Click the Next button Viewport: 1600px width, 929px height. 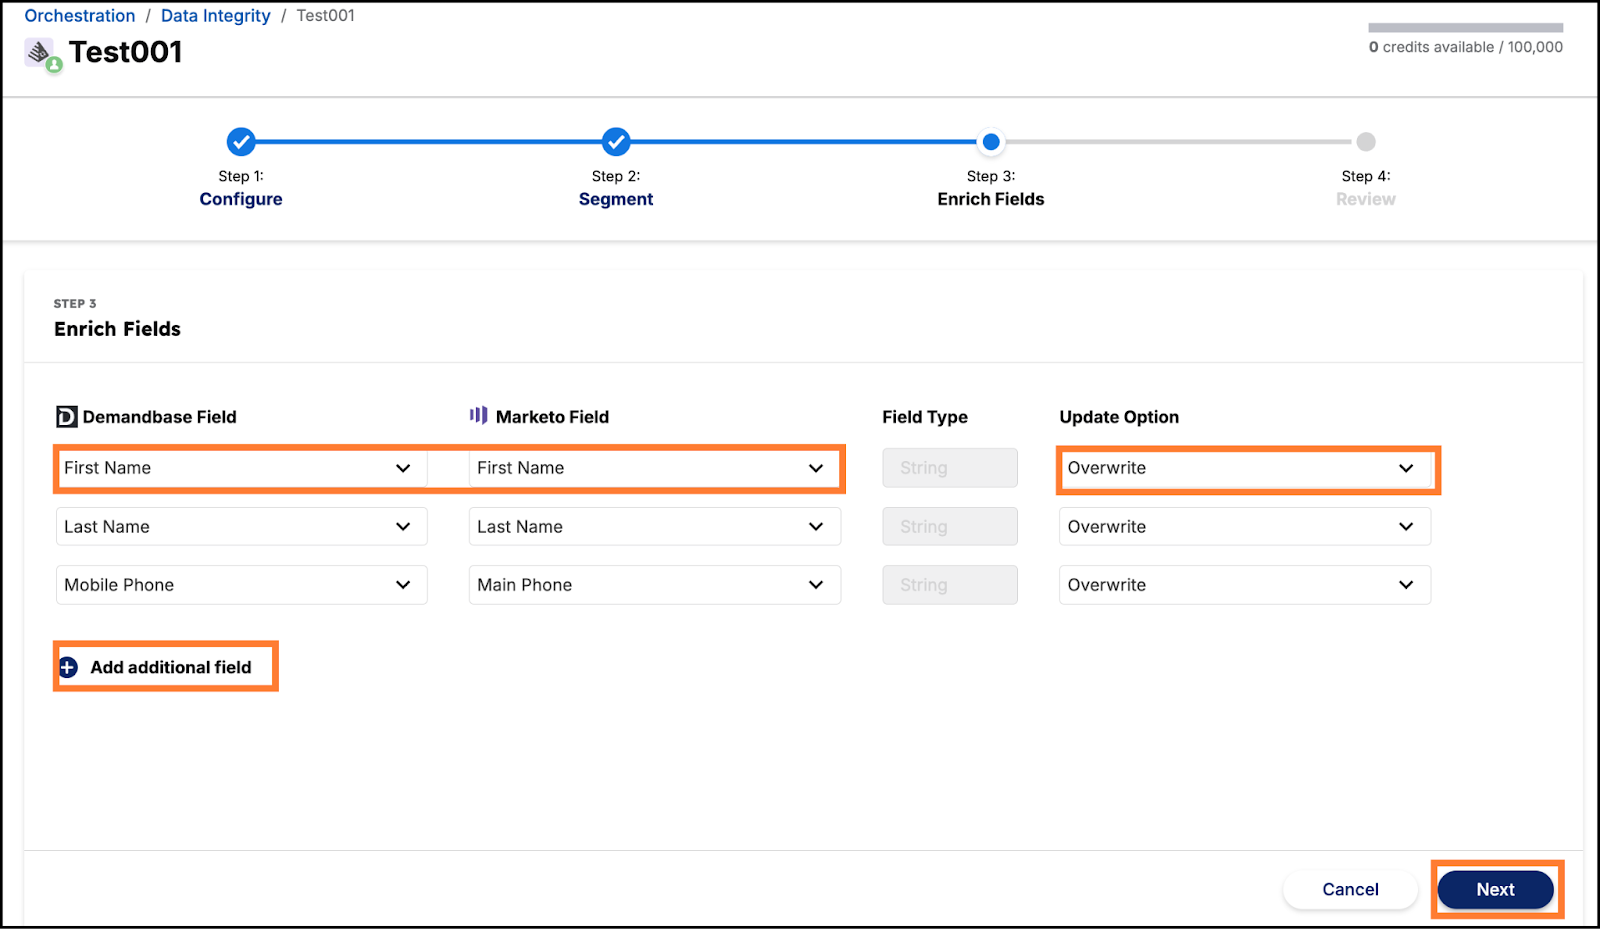pos(1496,889)
